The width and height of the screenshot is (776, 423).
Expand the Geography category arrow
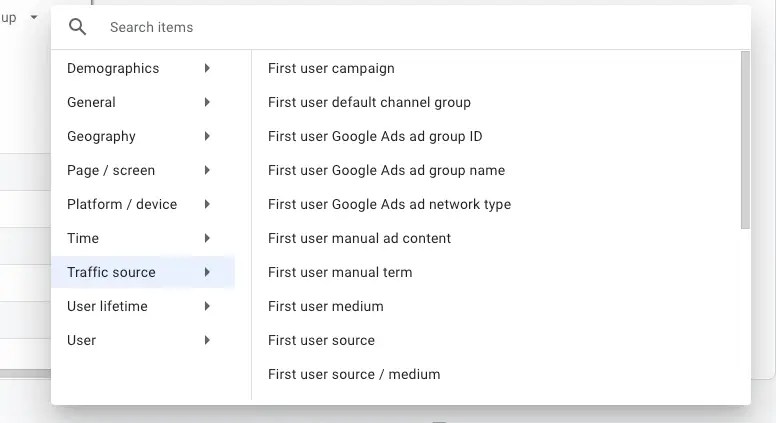[x=207, y=136]
